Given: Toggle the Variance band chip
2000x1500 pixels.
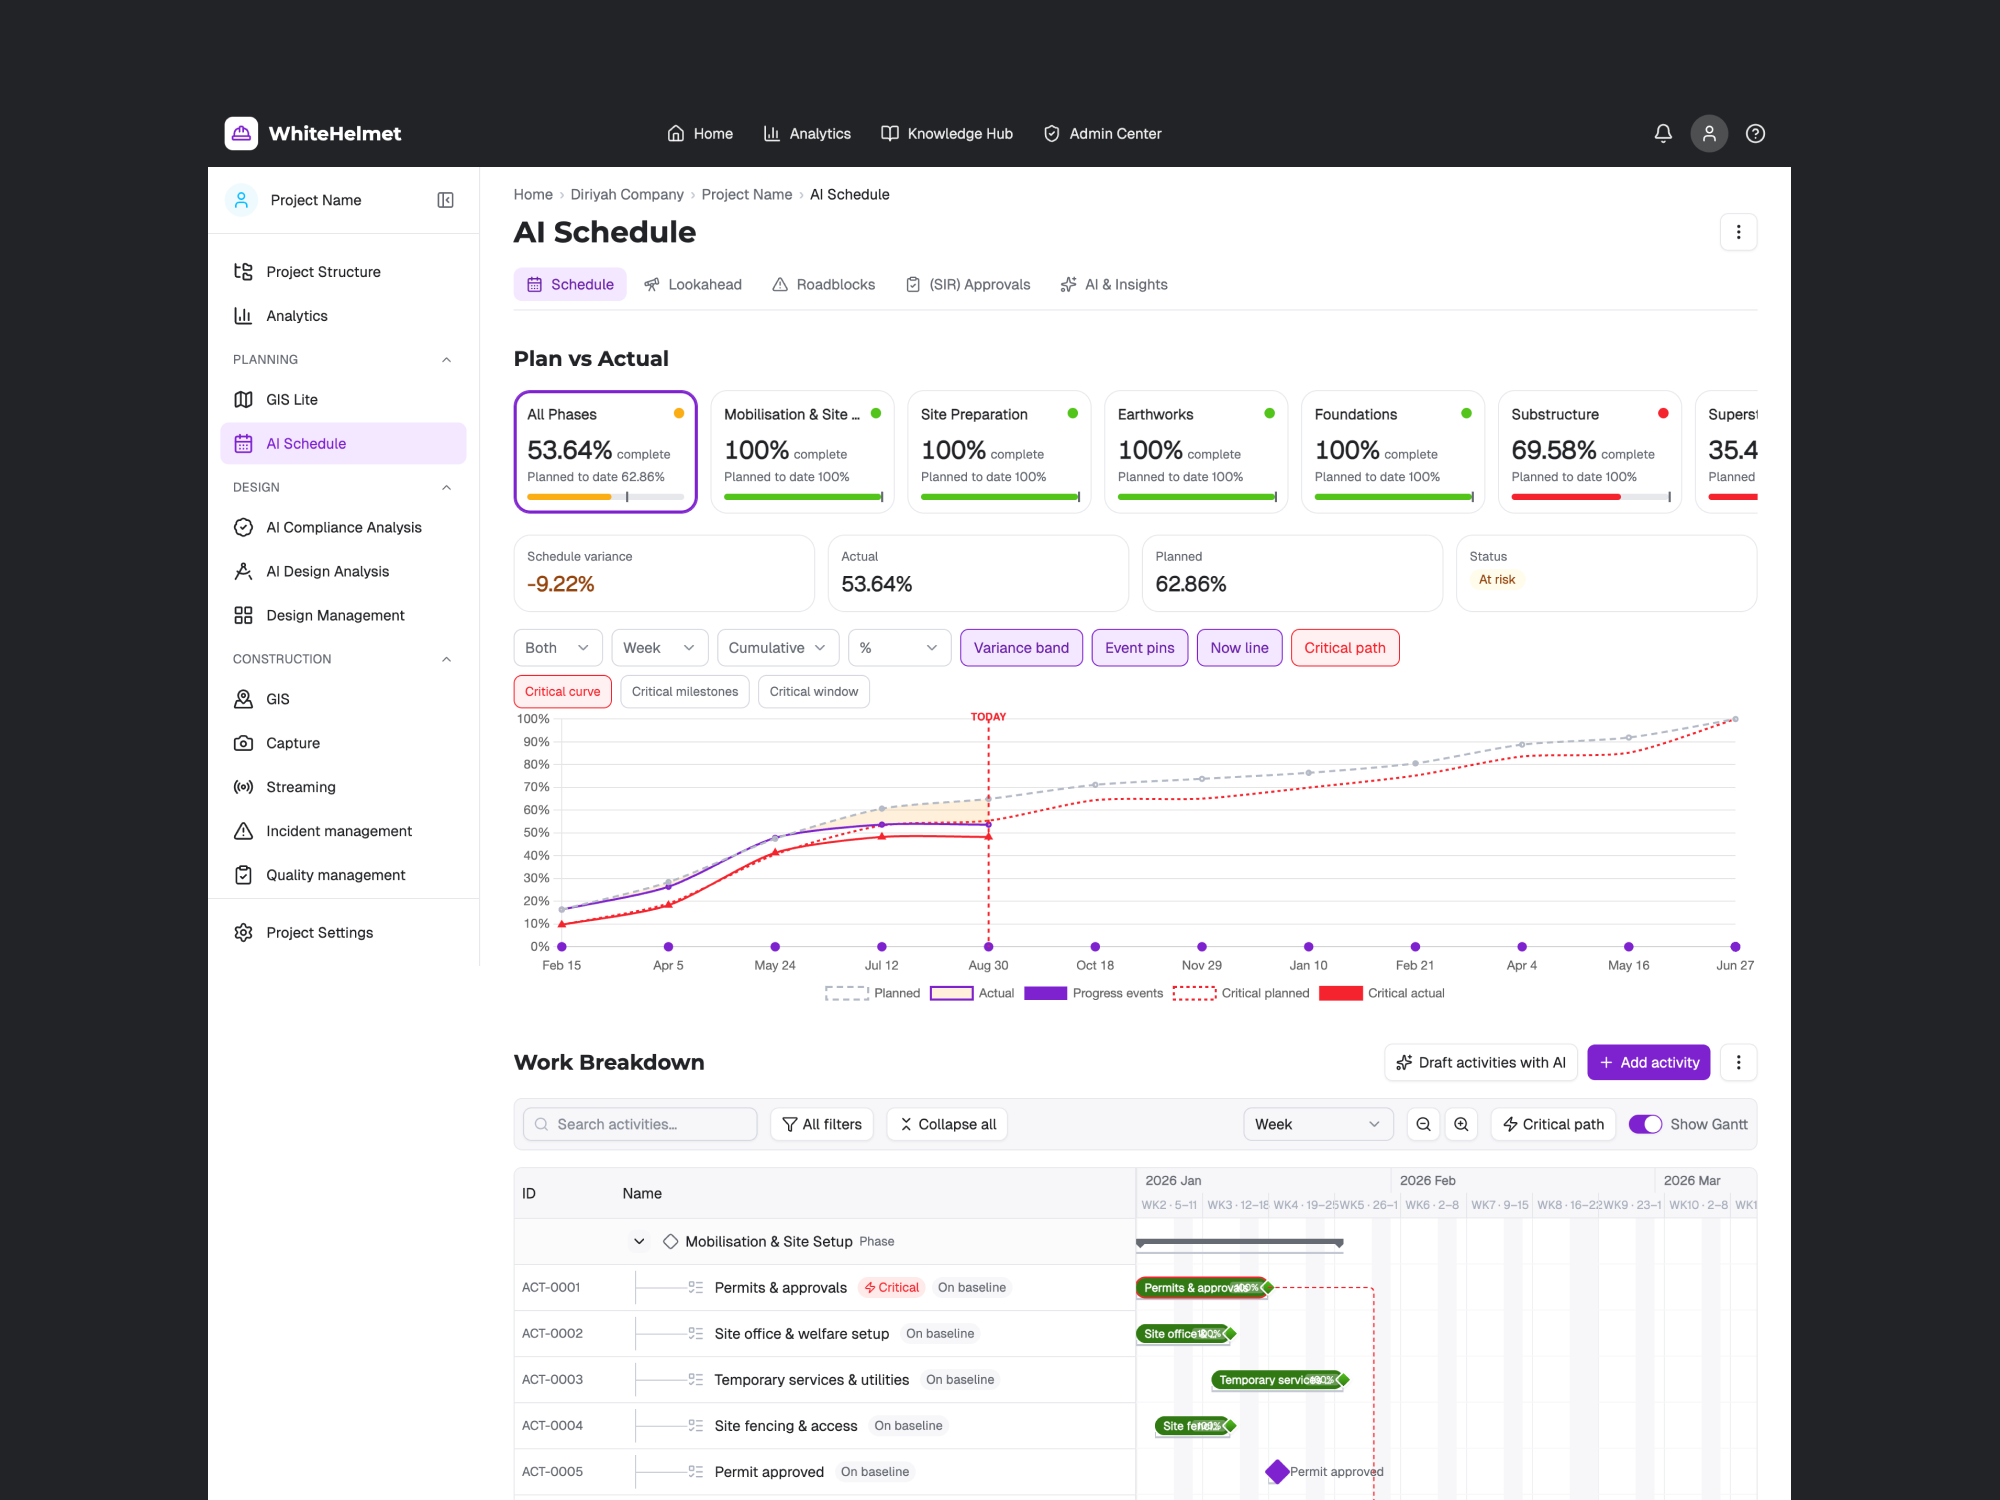Looking at the screenshot, I should pyautogui.click(x=1021, y=648).
